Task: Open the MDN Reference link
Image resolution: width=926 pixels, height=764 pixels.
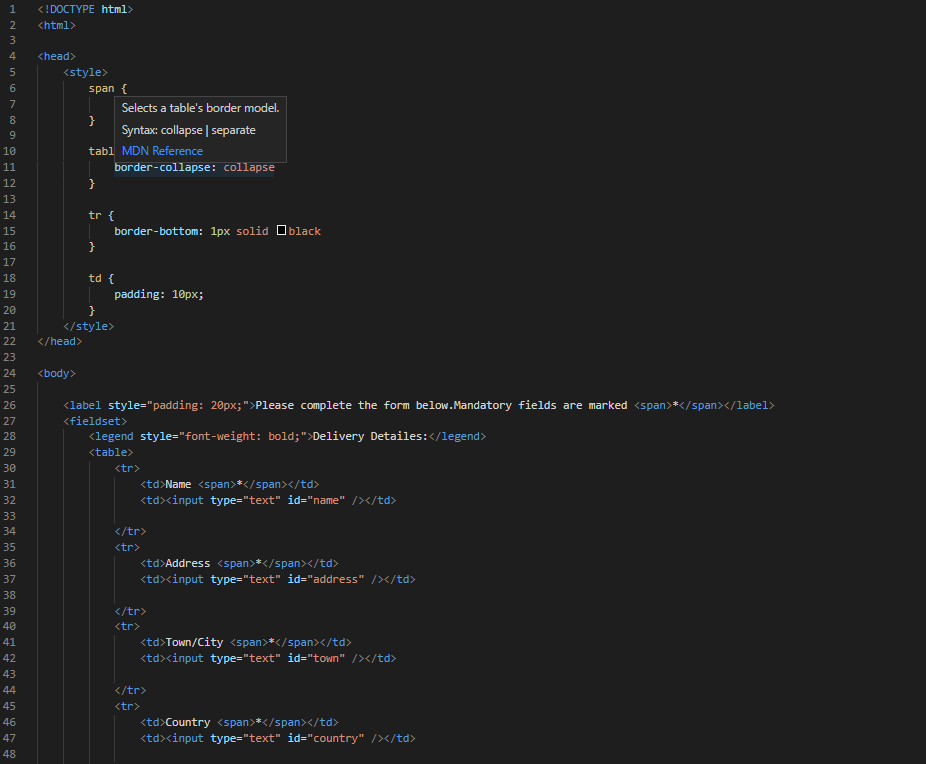Action: (162, 151)
